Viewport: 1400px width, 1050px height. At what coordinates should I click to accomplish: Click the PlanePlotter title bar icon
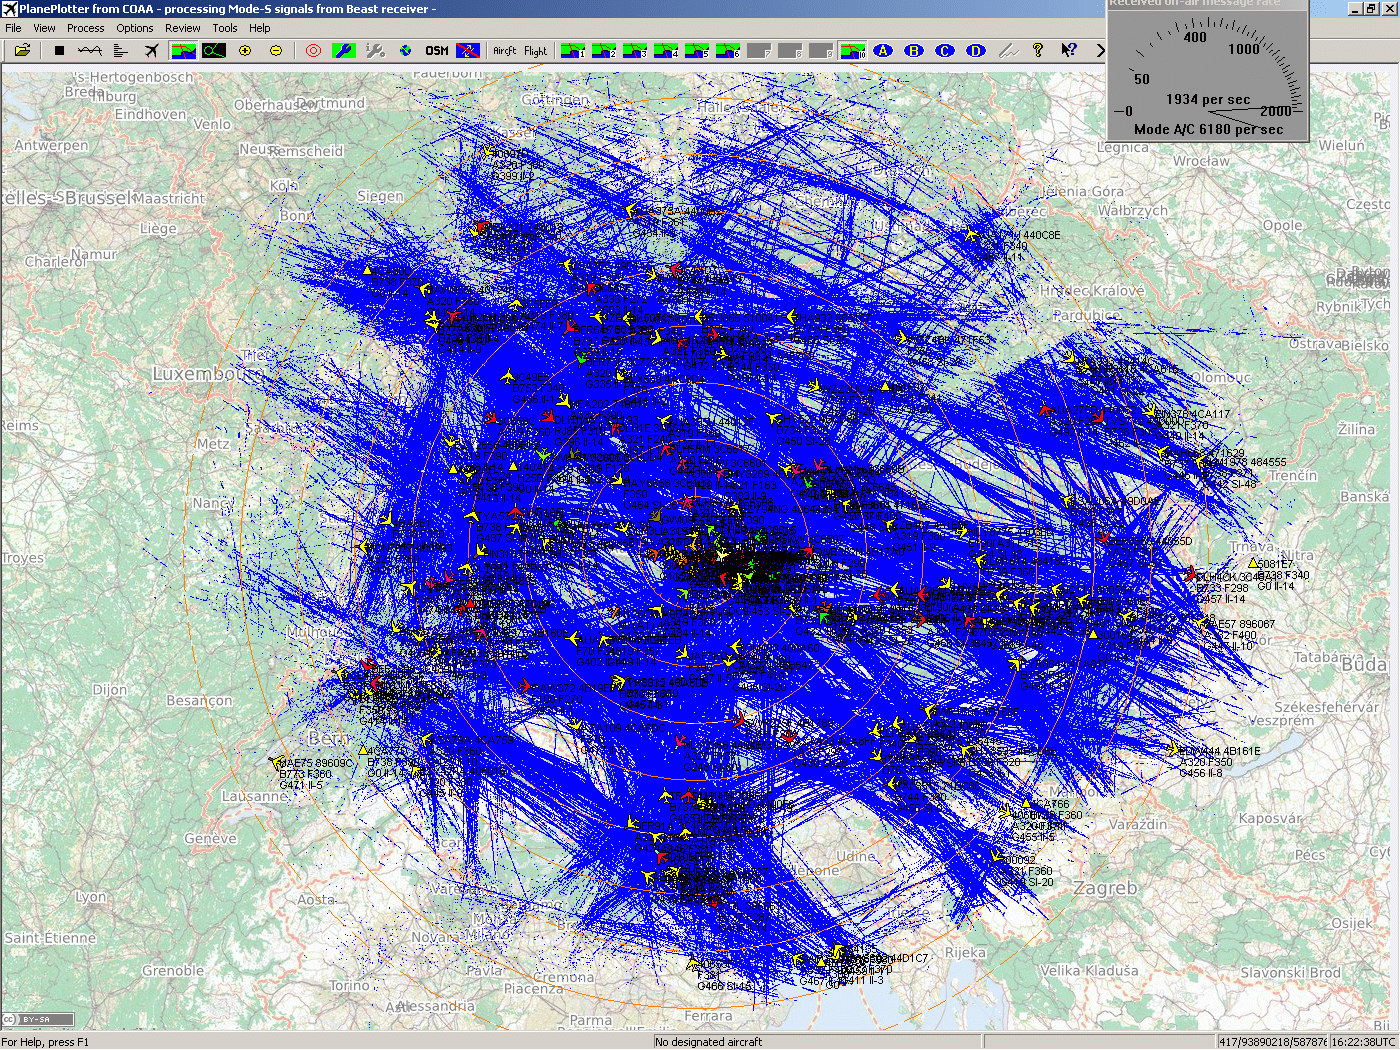tap(10, 9)
